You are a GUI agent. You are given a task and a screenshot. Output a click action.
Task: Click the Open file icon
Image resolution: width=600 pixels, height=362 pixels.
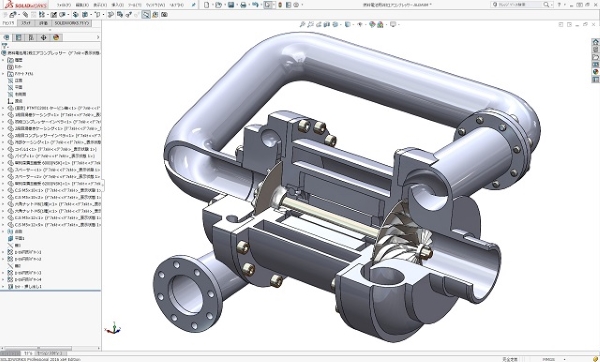(218, 5)
